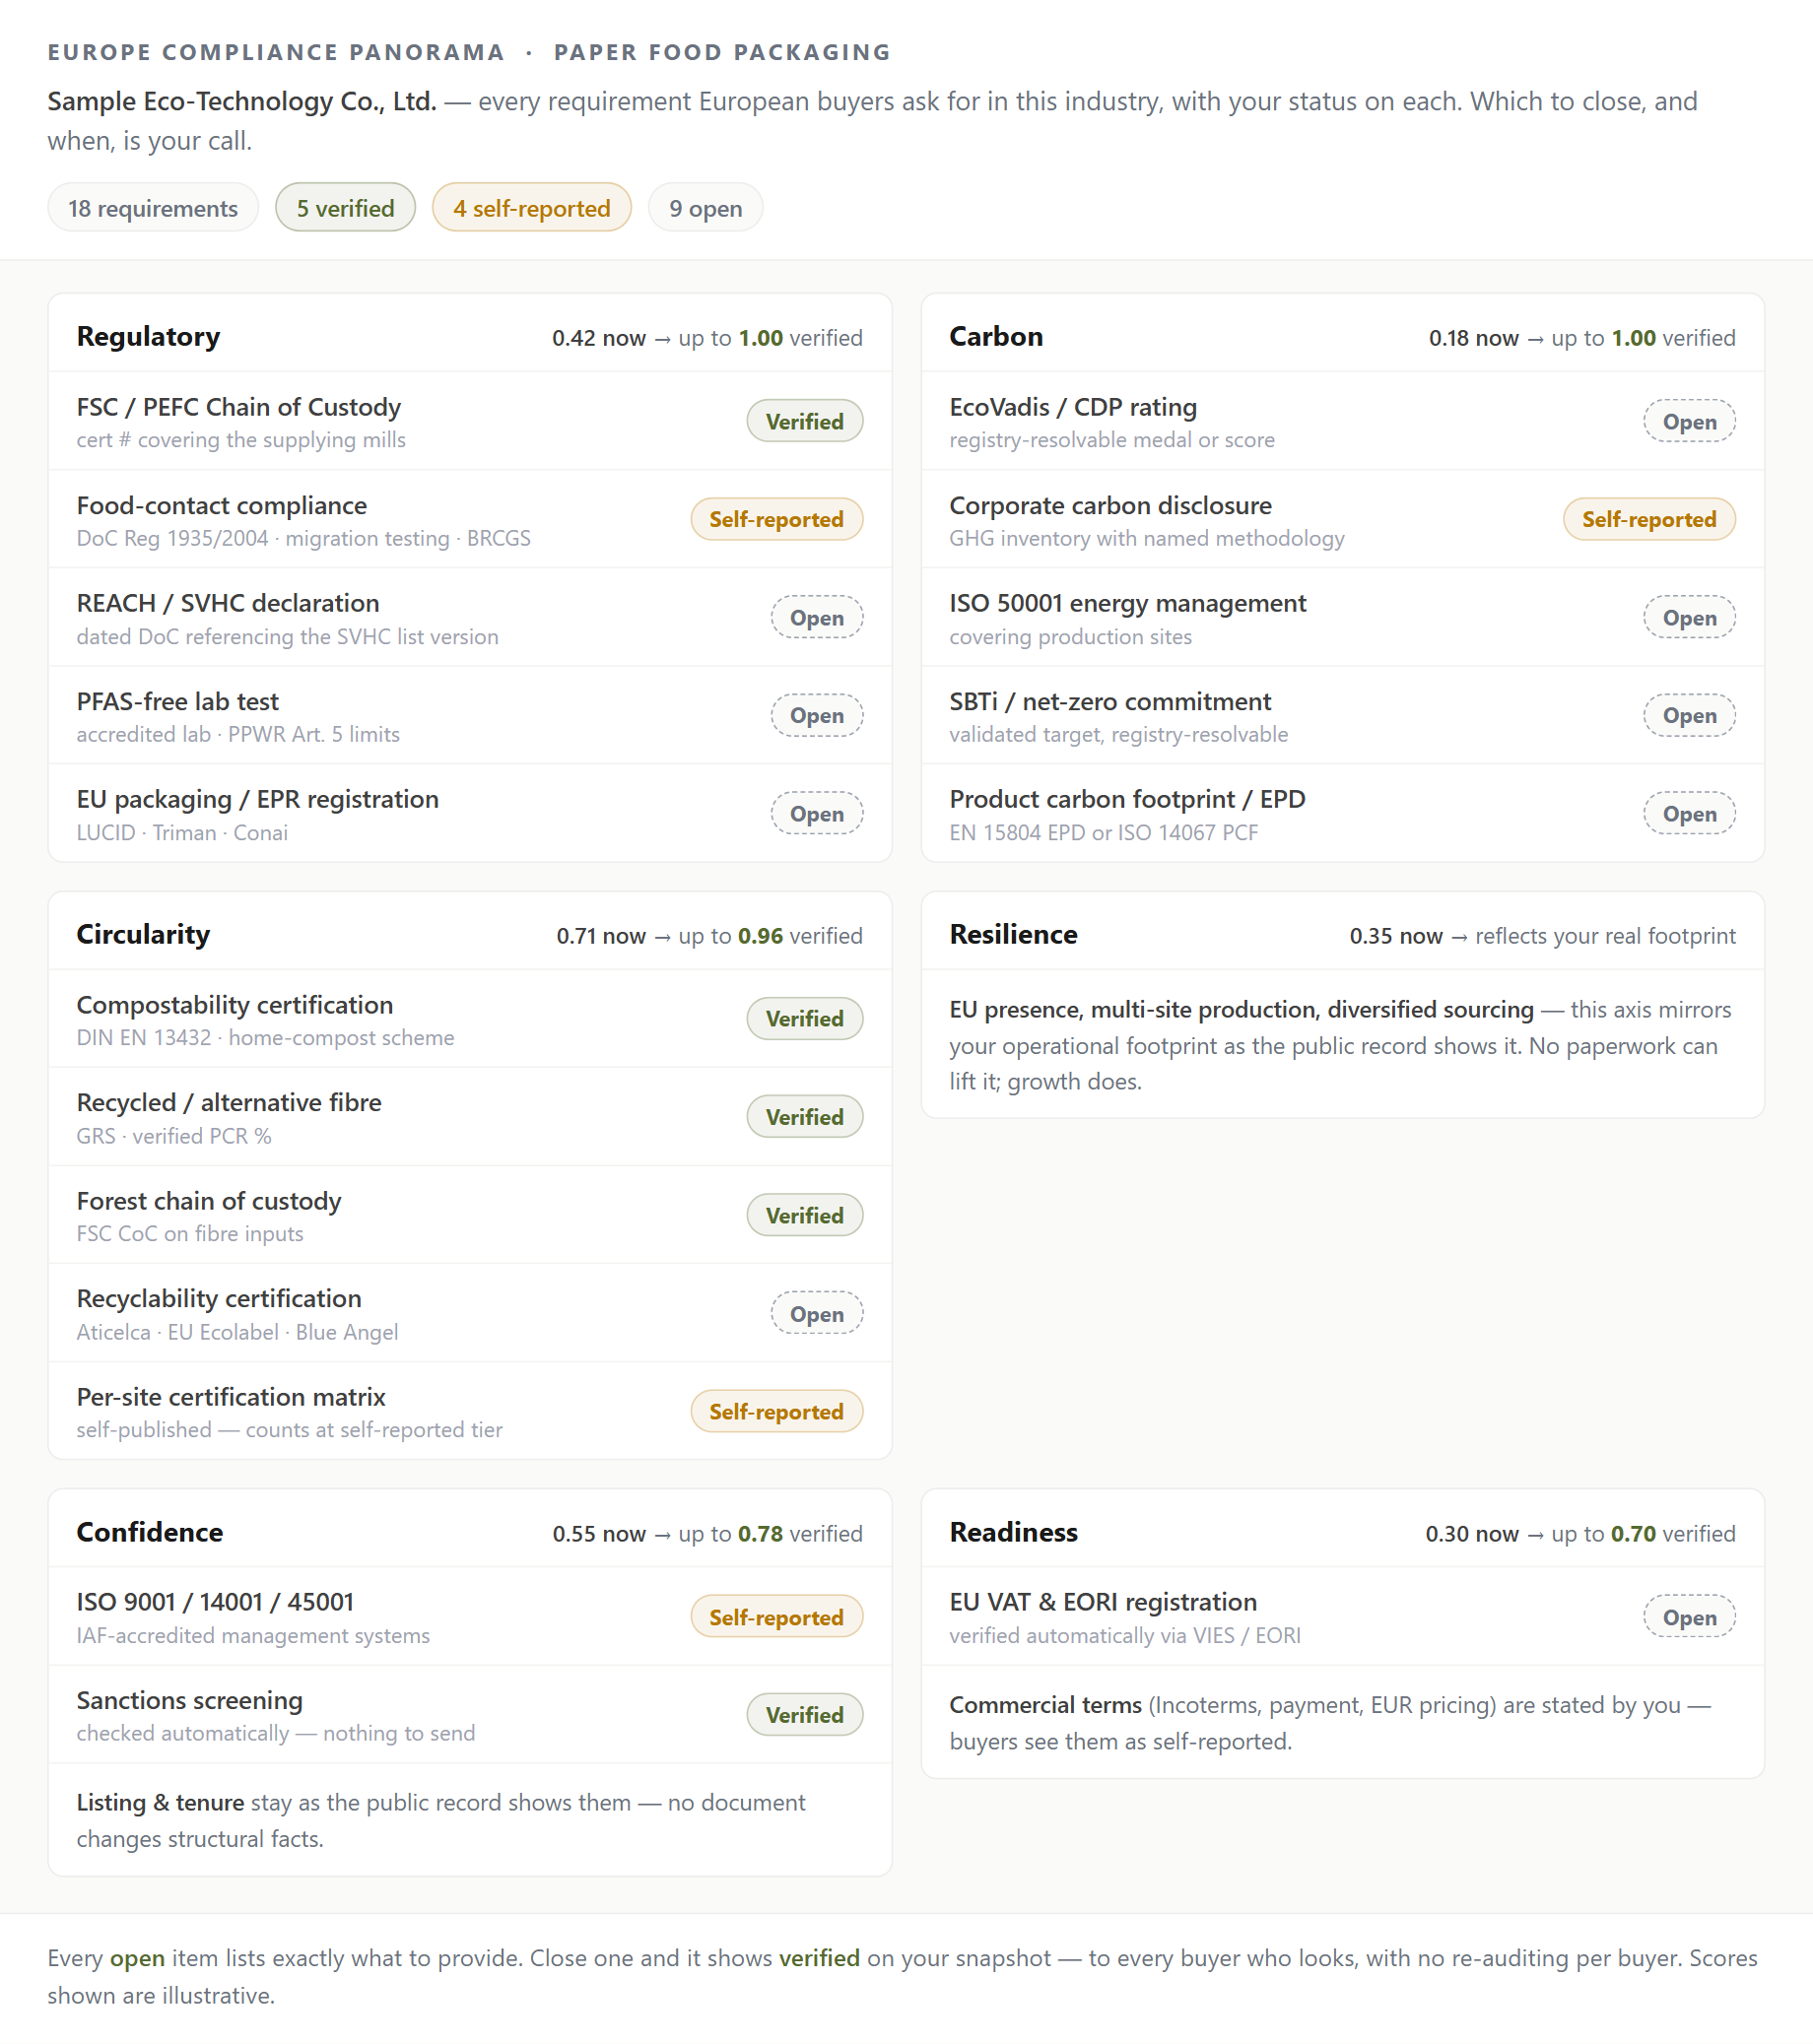Click 'Sample Eco-Technology Co., Ltd.' company name
This screenshot has width=1813, height=2044.
coord(242,101)
